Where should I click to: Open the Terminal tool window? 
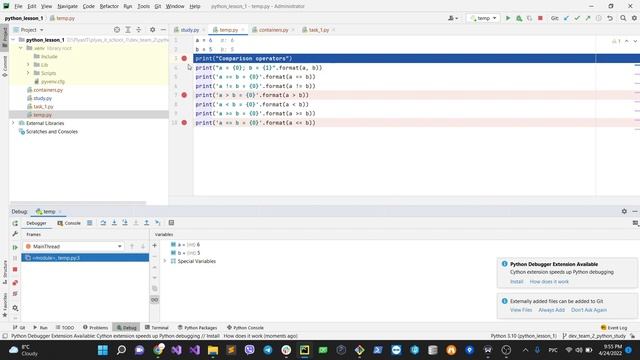coord(157,328)
